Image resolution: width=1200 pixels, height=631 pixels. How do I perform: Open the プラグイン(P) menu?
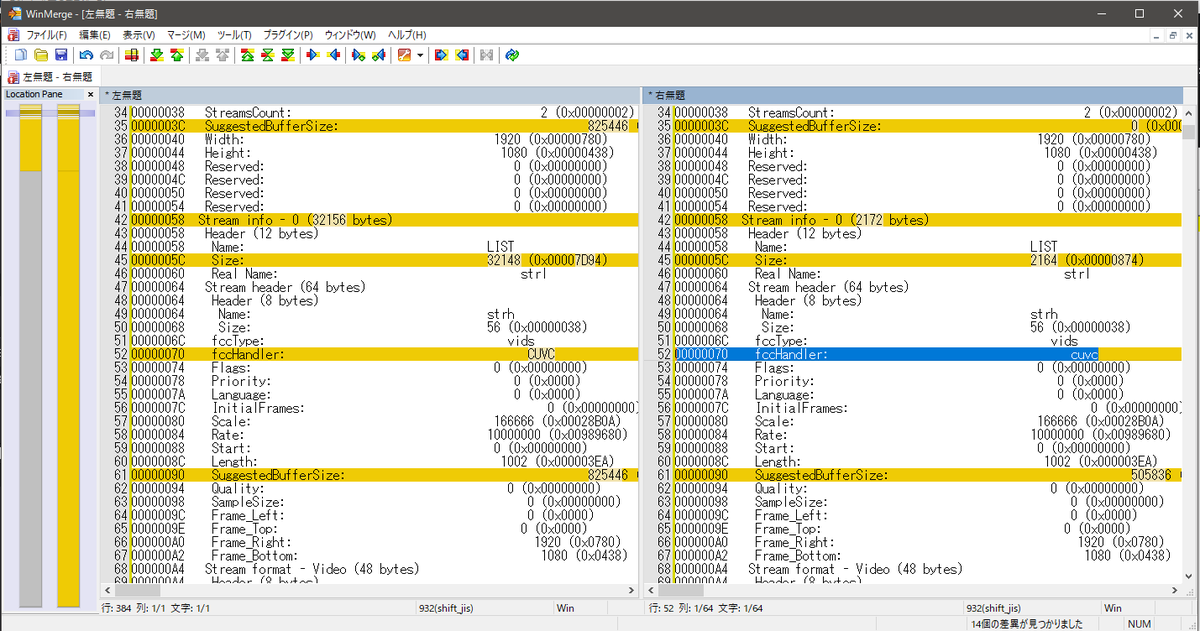click(288, 35)
